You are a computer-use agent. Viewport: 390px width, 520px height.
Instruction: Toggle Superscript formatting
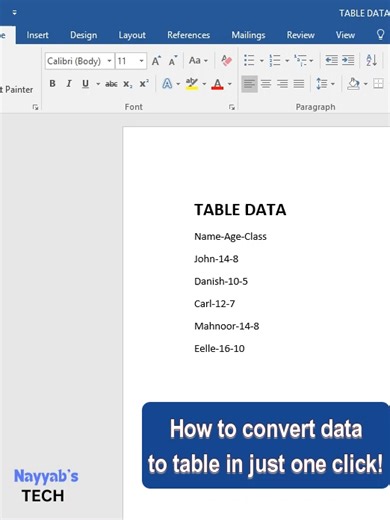coord(144,84)
